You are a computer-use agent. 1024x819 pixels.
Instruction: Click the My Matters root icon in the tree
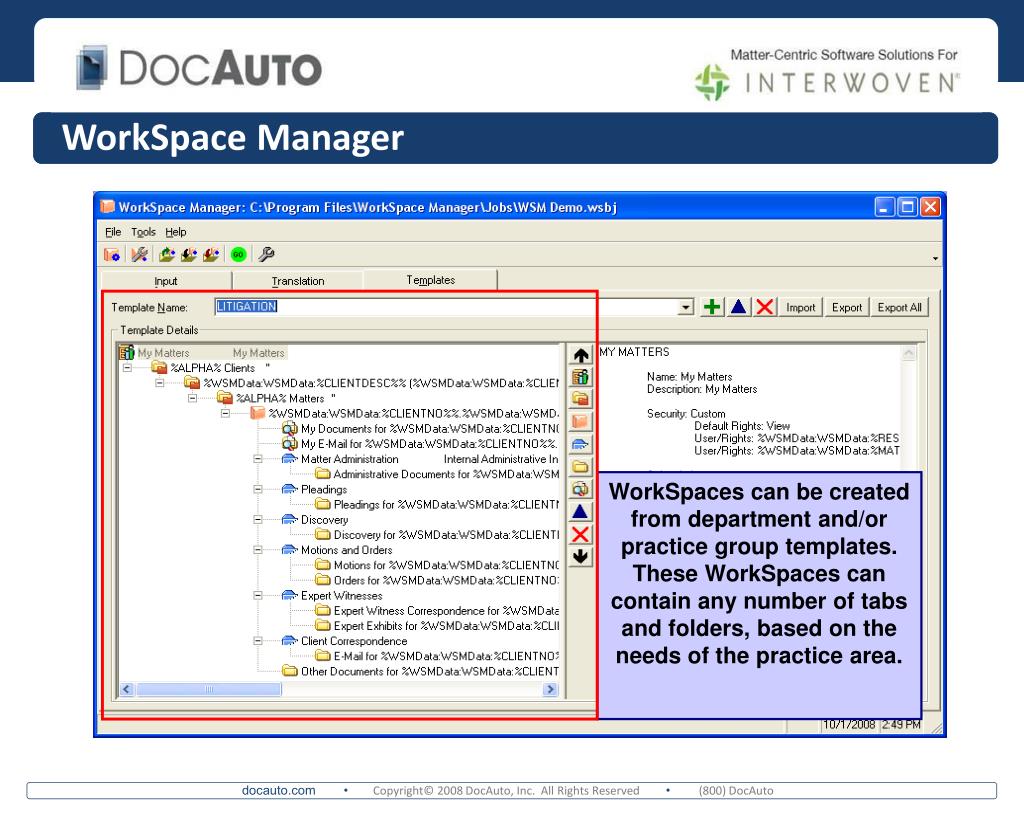tap(127, 353)
